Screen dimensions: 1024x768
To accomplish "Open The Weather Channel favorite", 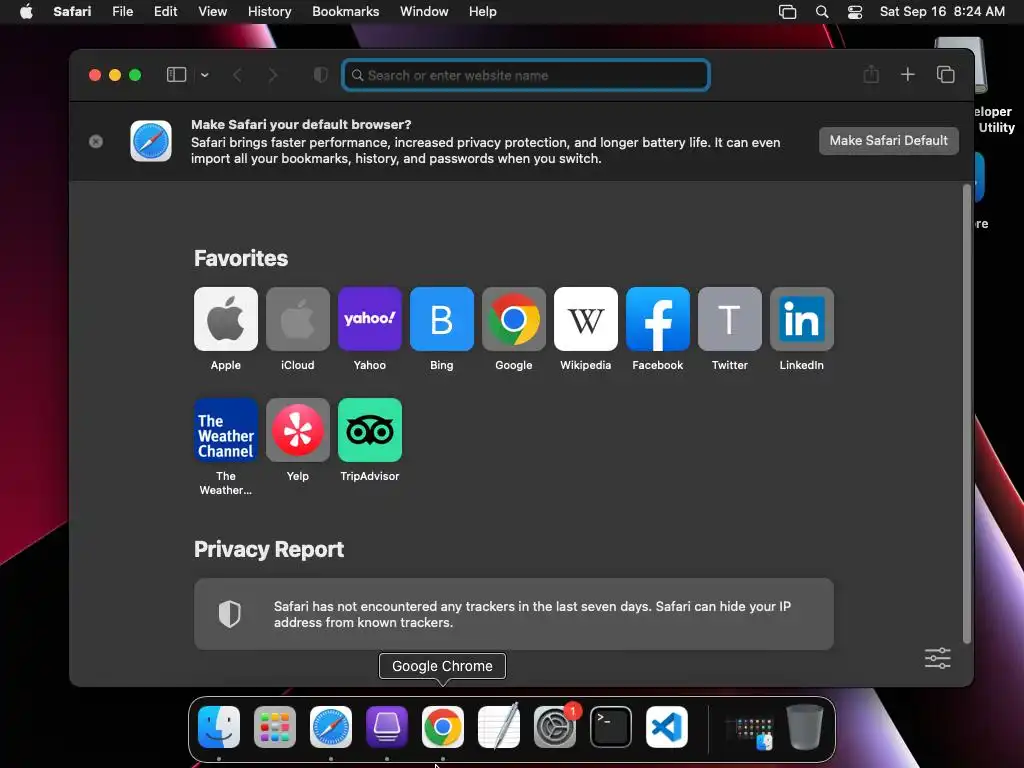I will pyautogui.click(x=225, y=430).
